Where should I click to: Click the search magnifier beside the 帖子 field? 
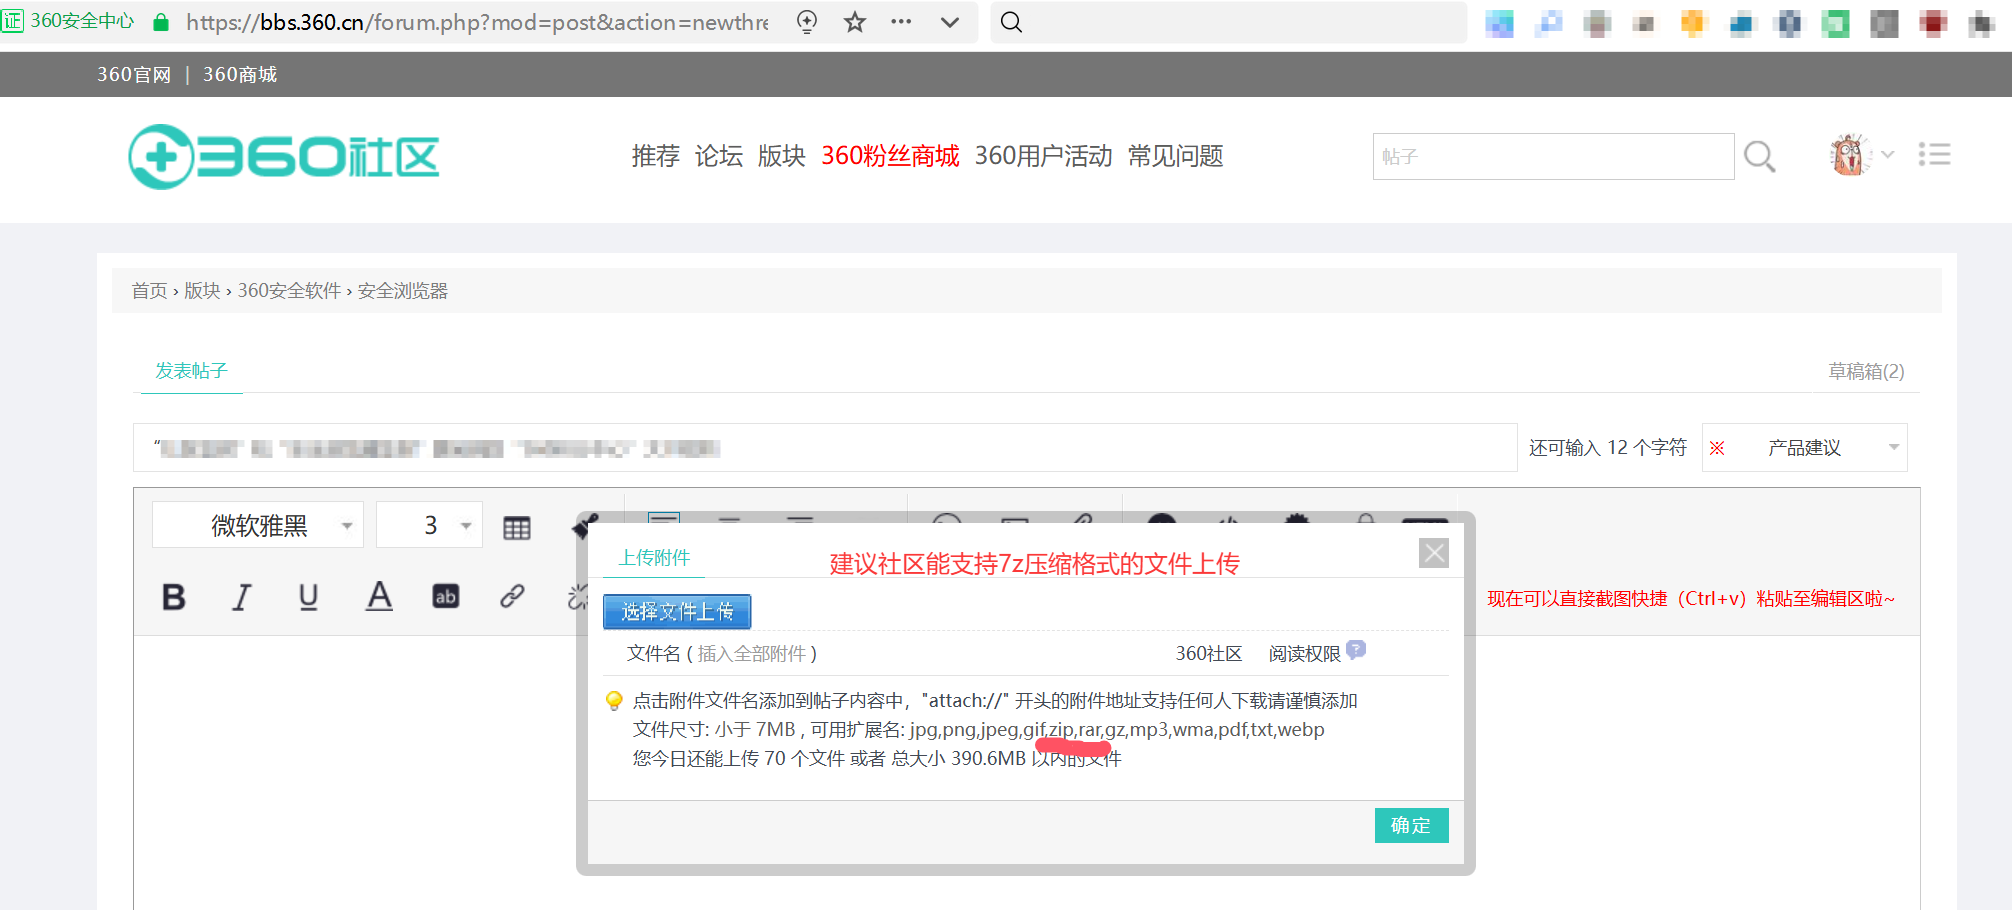point(1759,157)
